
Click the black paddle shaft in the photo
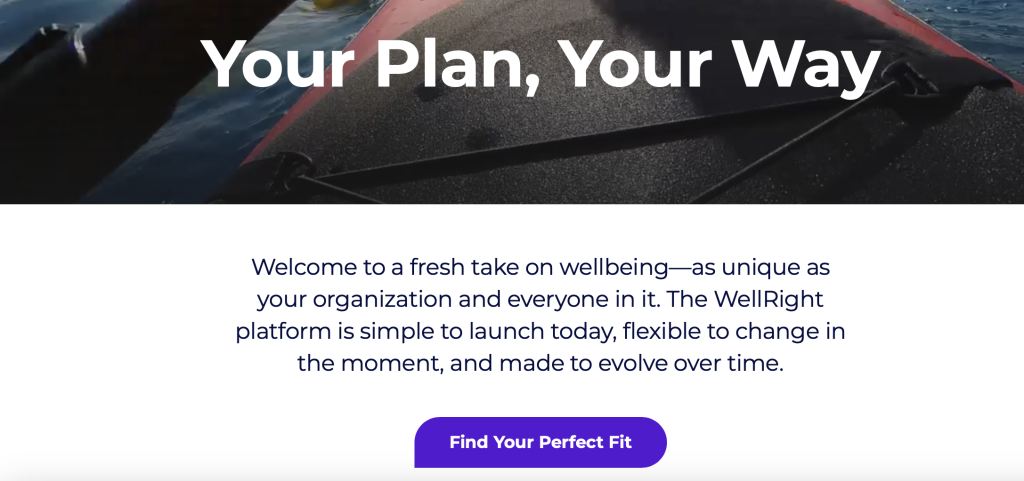tap(60, 80)
